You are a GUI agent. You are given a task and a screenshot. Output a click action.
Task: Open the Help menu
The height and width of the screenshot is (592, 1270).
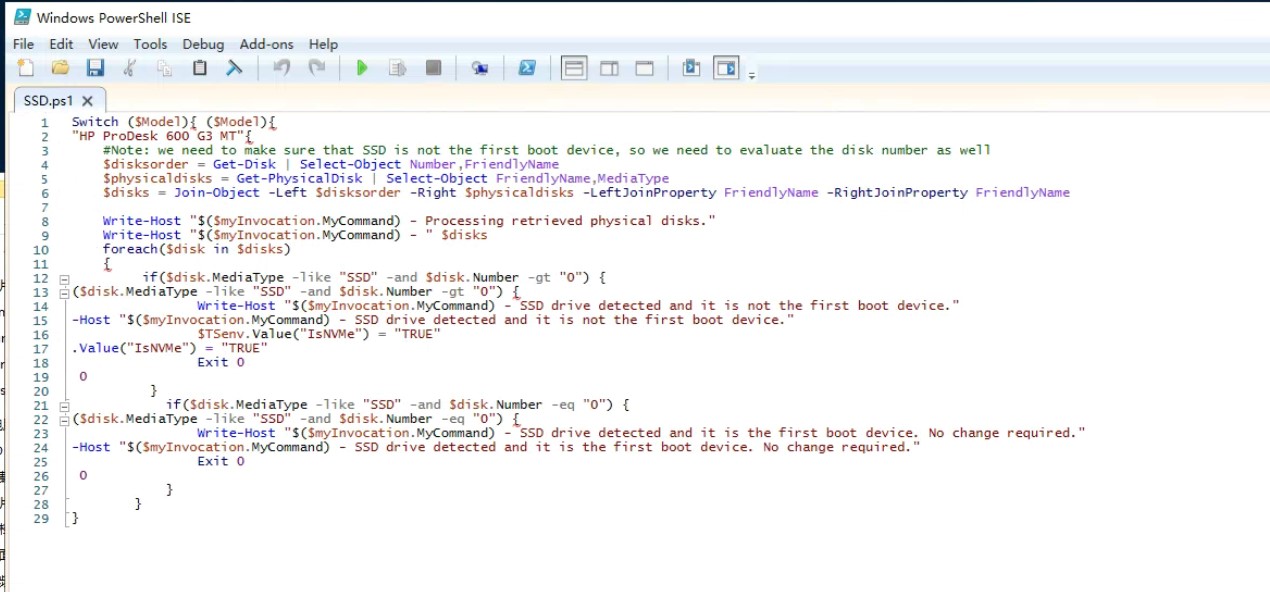323,44
